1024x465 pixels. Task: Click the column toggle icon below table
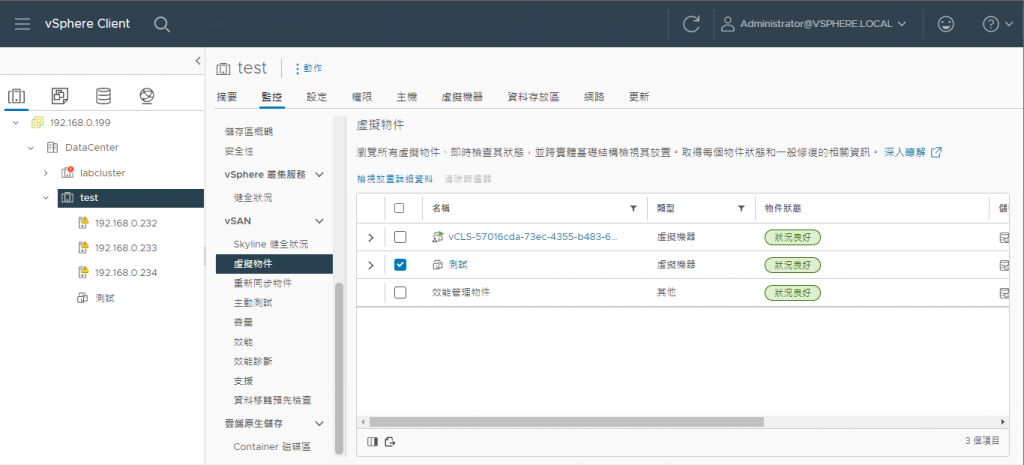(x=372, y=441)
